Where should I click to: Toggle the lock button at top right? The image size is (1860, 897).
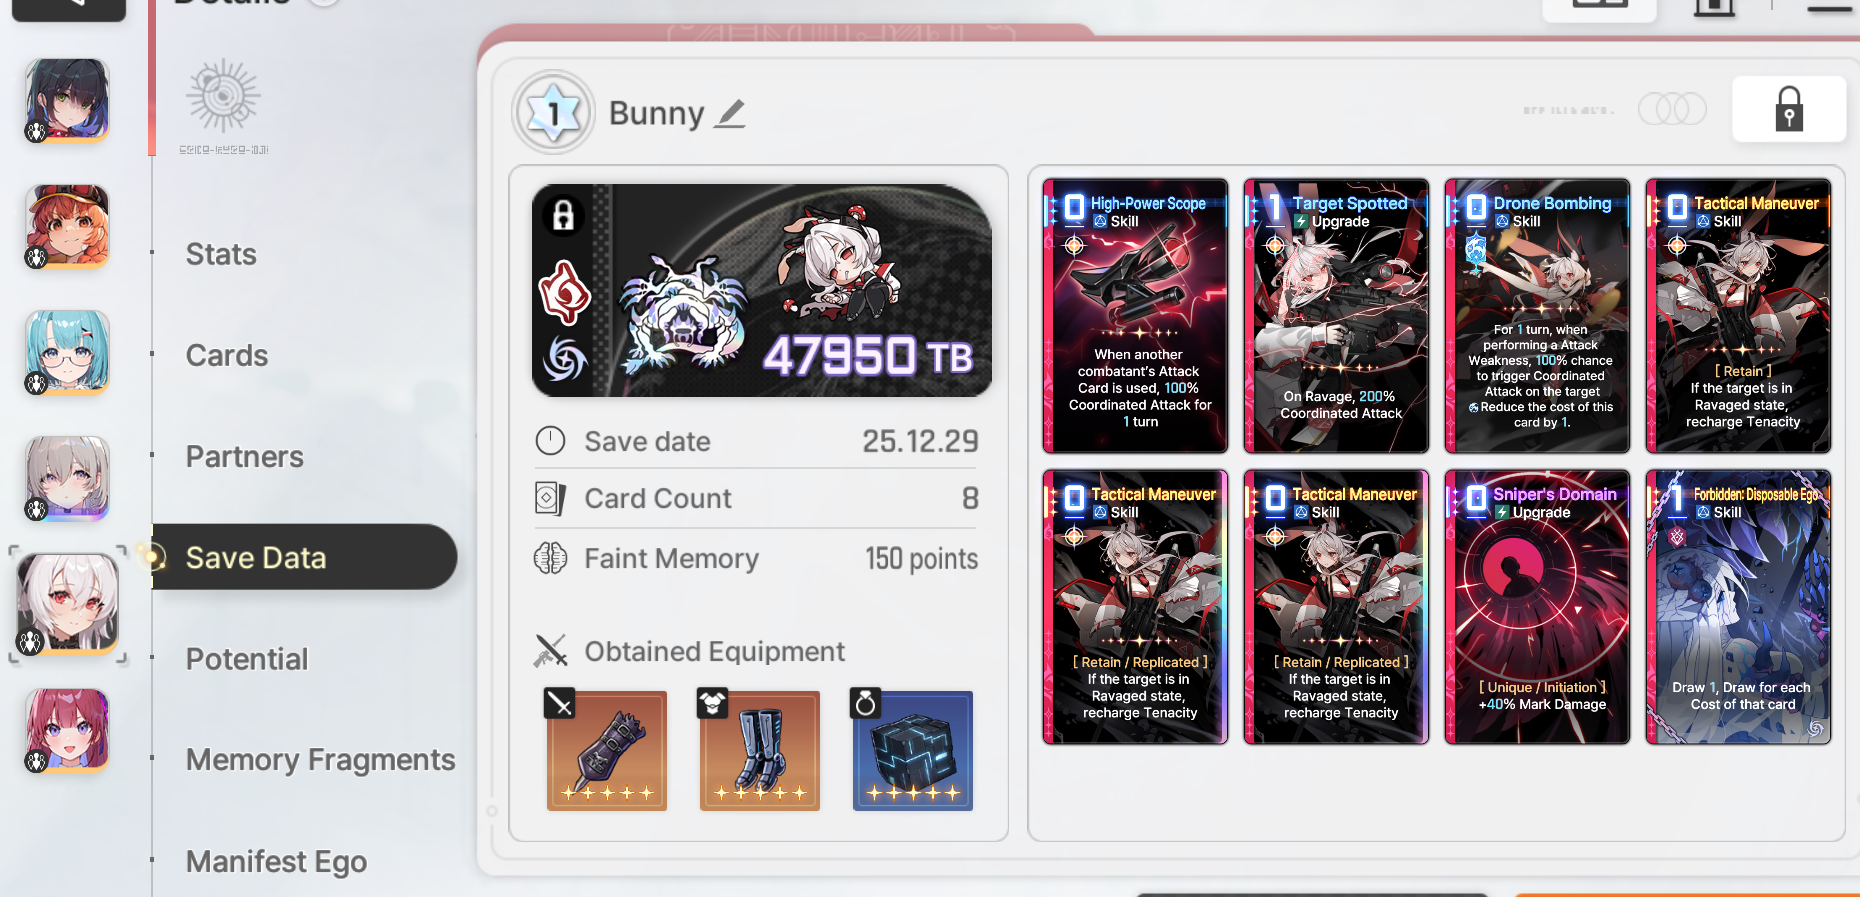1788,109
